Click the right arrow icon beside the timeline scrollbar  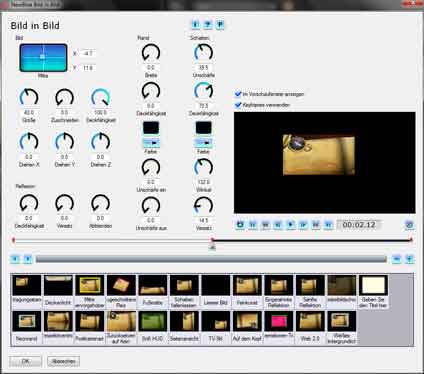tap(28, 259)
